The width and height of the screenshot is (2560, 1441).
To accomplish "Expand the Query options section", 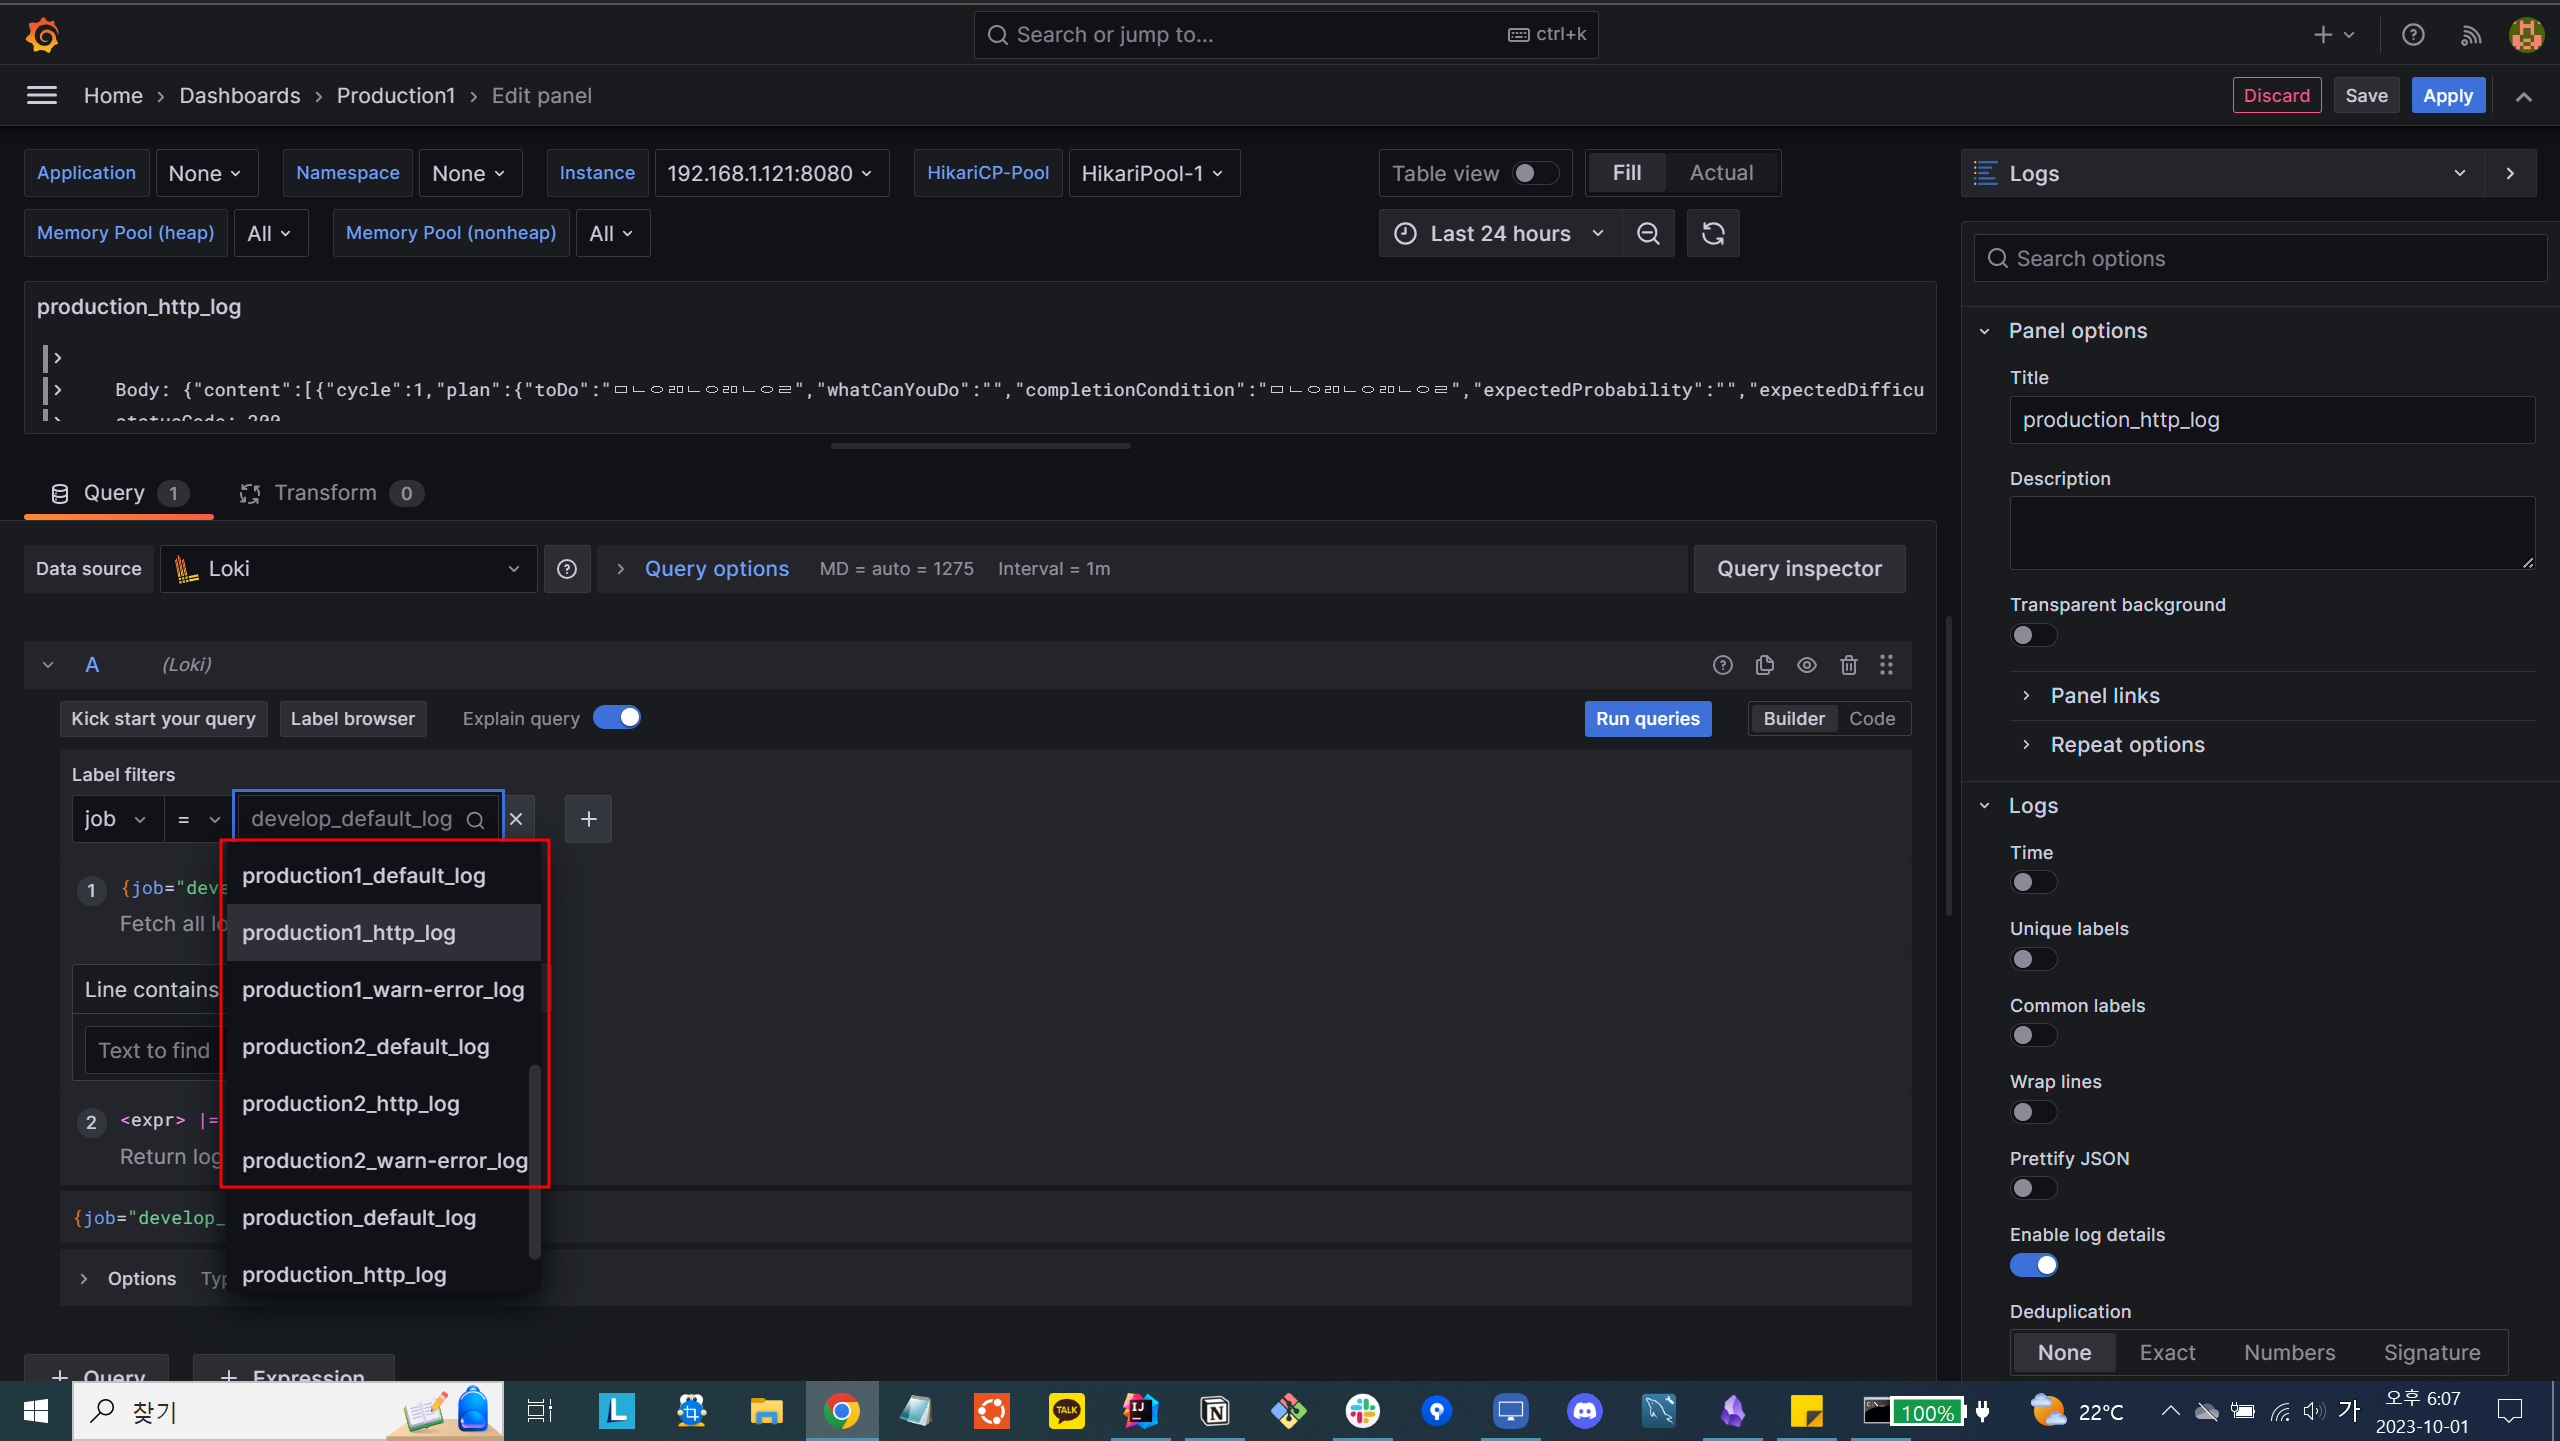I will (716, 569).
